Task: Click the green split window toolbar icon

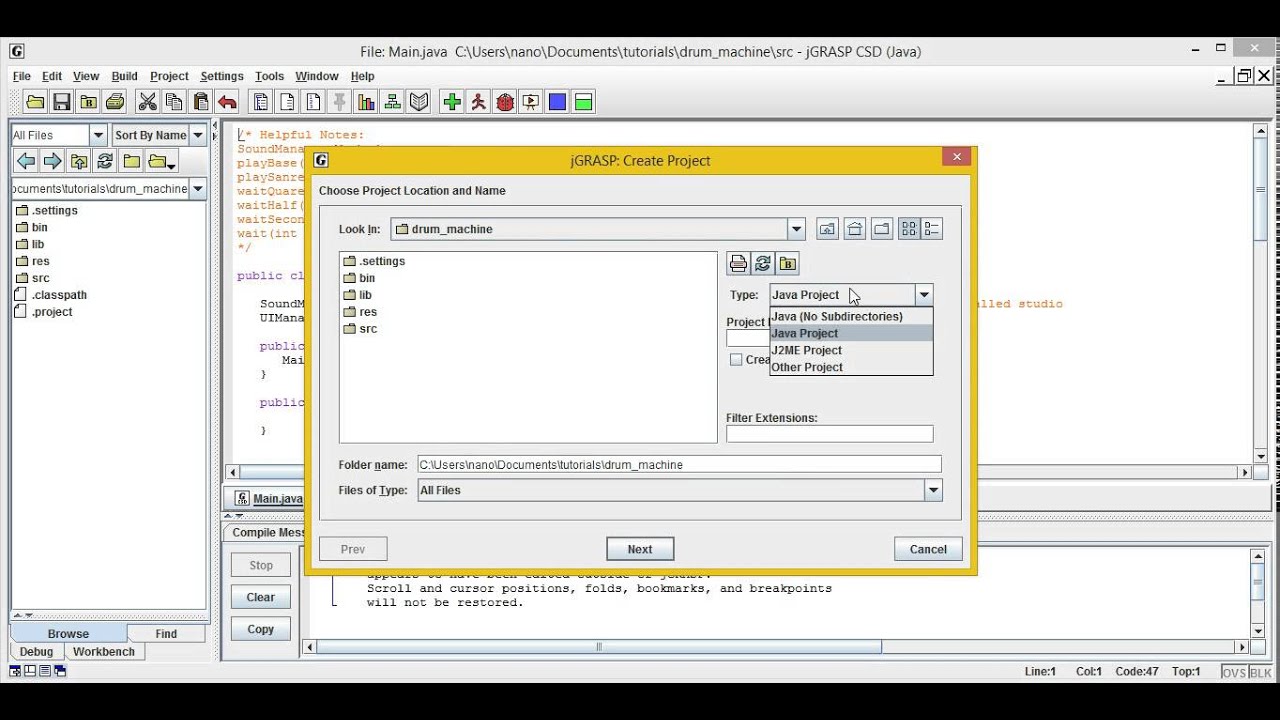Action: coord(584,101)
